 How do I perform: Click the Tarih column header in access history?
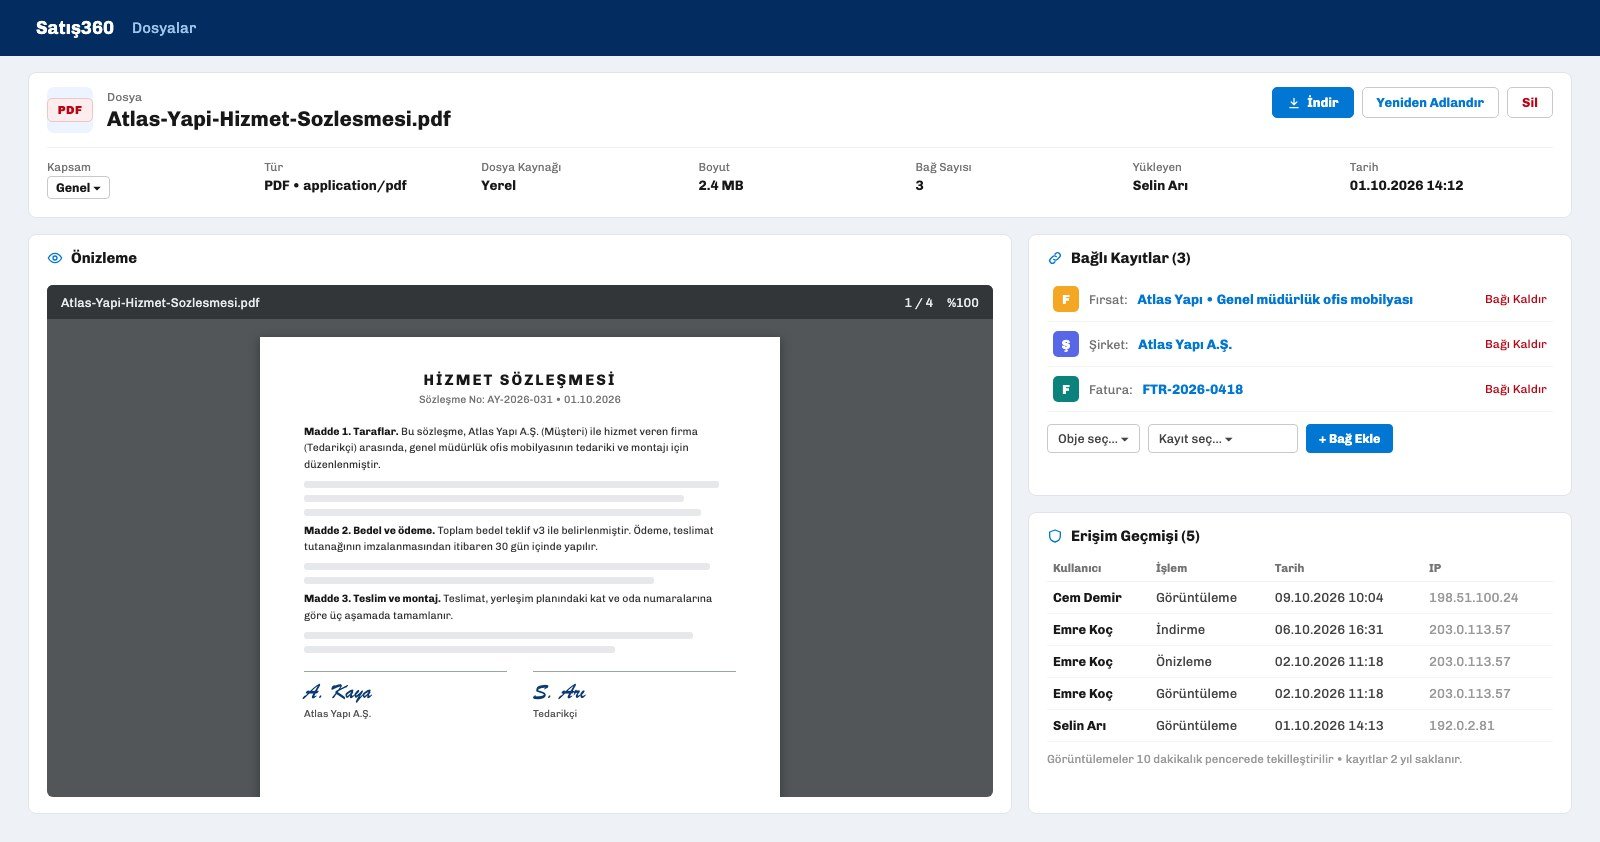tap(1289, 568)
